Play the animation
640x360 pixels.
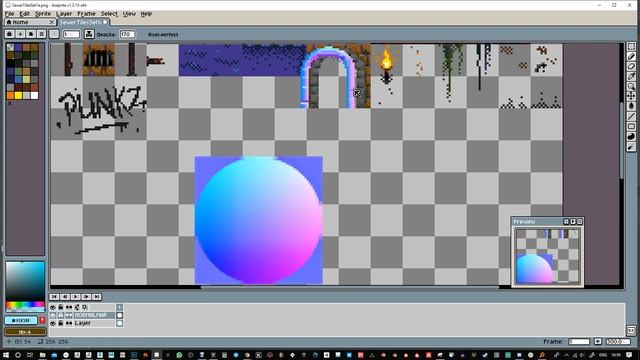click(76, 297)
